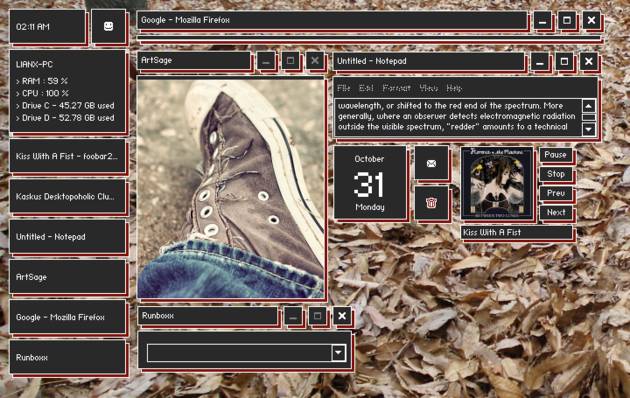This screenshot has width=630, height=398.
Task: Close the Firefox window
Action: [591, 20]
